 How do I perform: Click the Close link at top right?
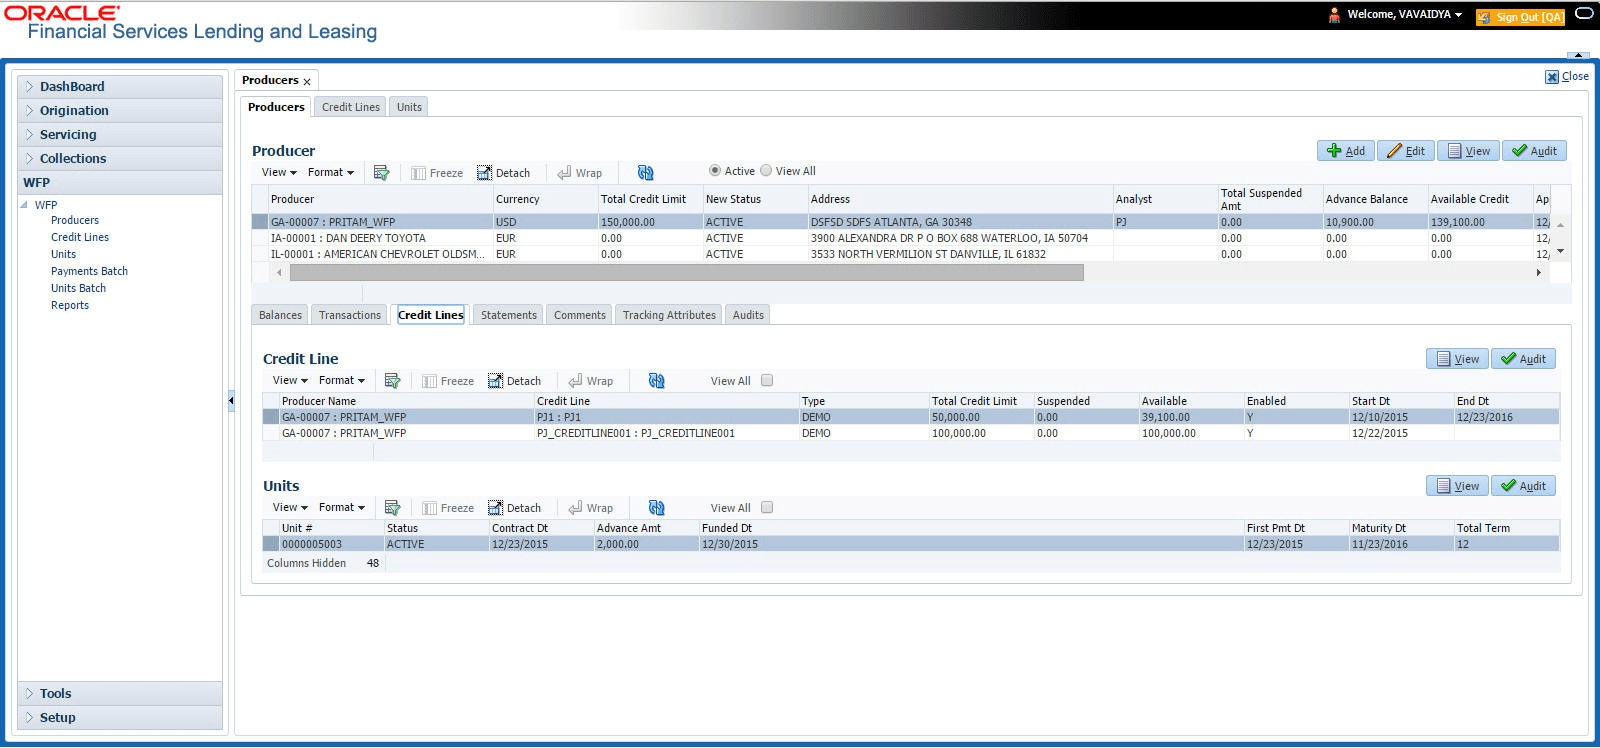(x=1567, y=76)
